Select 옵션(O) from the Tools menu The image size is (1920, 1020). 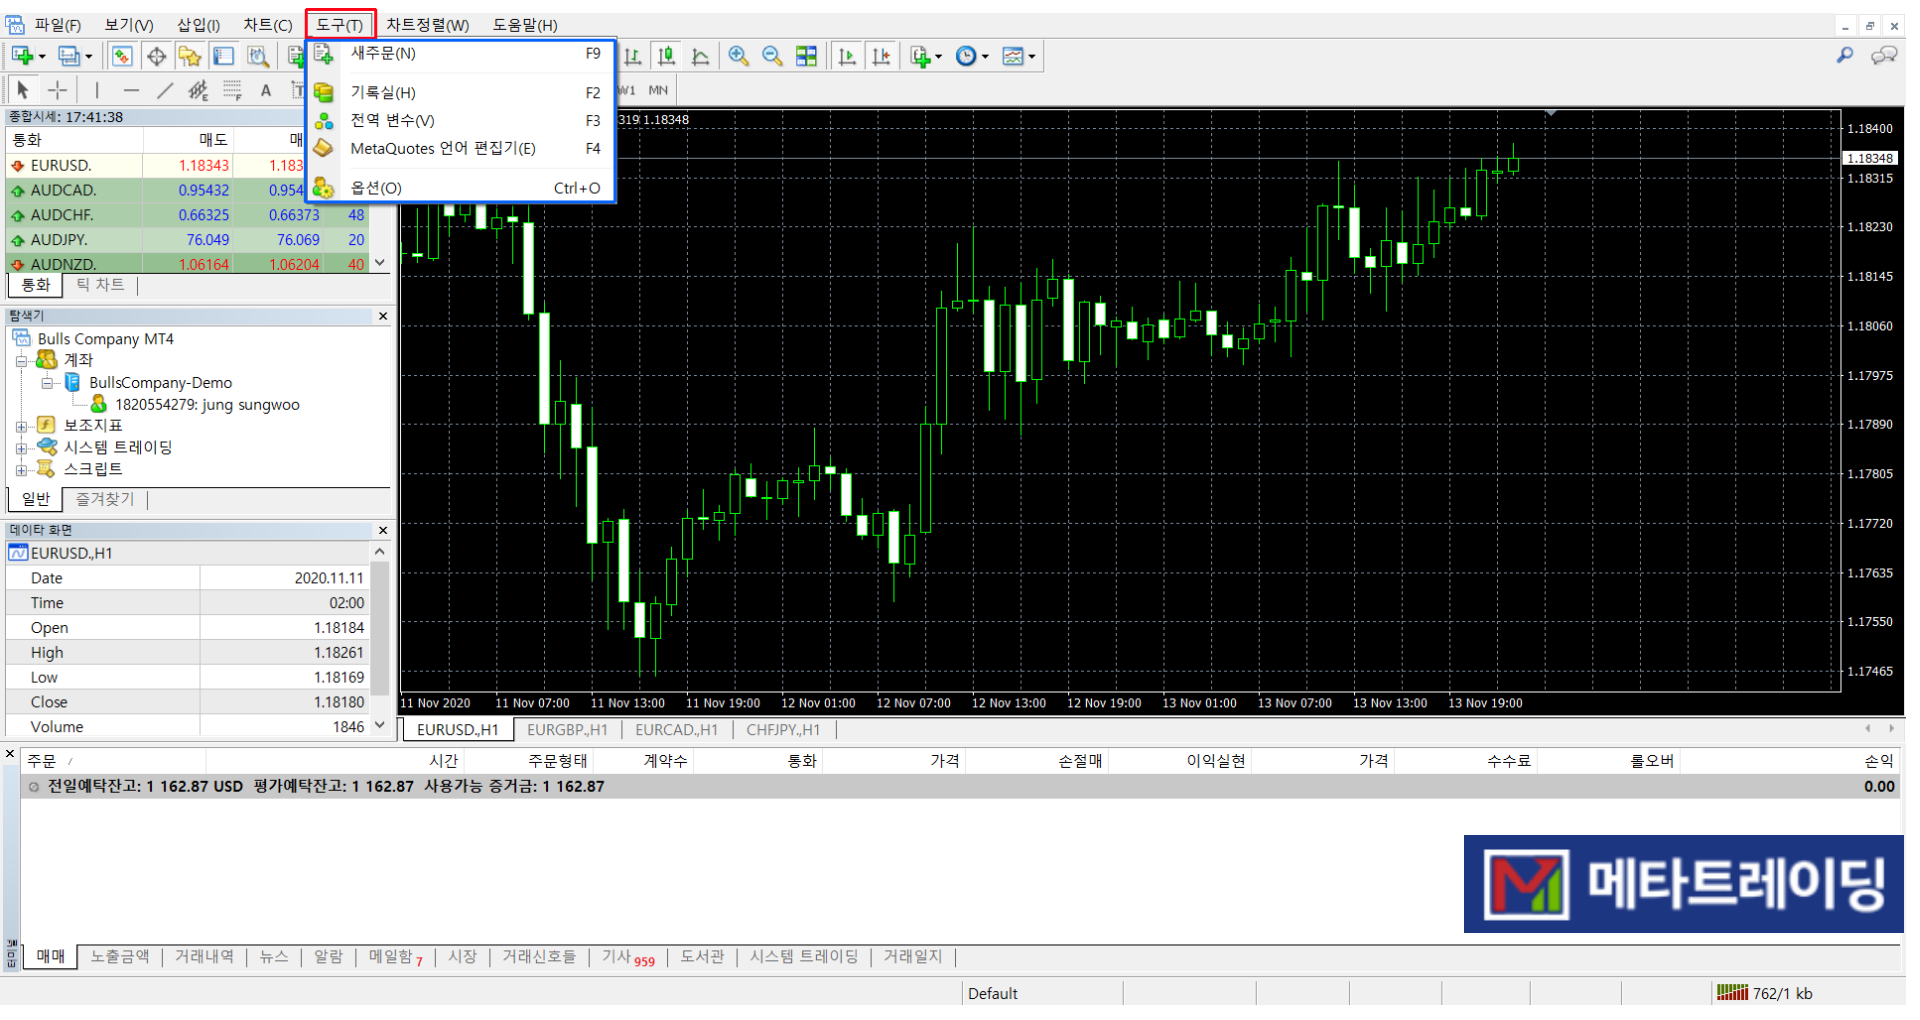coord(376,188)
